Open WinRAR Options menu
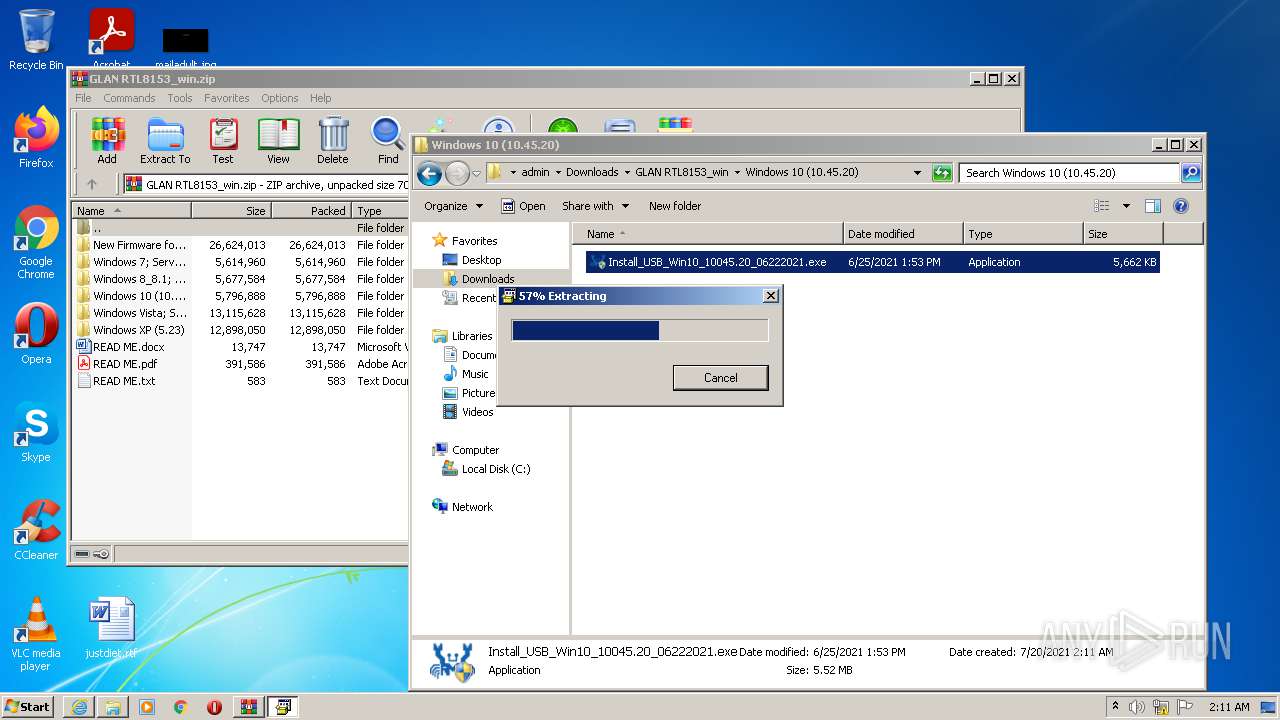The width and height of the screenshot is (1280, 720). pos(280,98)
